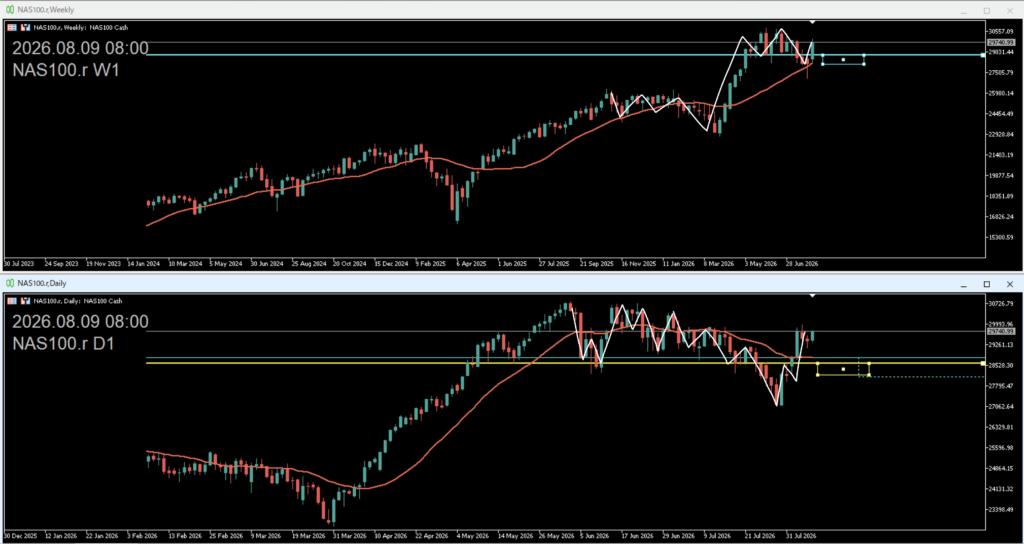The image size is (1024, 544).
Task: Click the 15300.59 price label on Weekly scale
Action: click(1000, 237)
